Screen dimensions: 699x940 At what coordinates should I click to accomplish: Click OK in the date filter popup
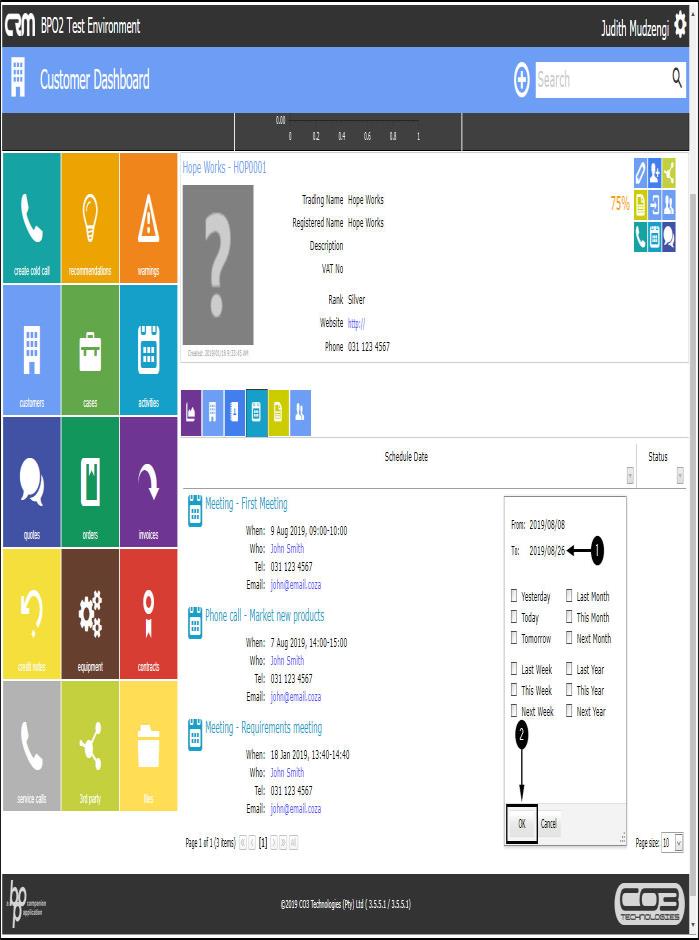coord(522,824)
